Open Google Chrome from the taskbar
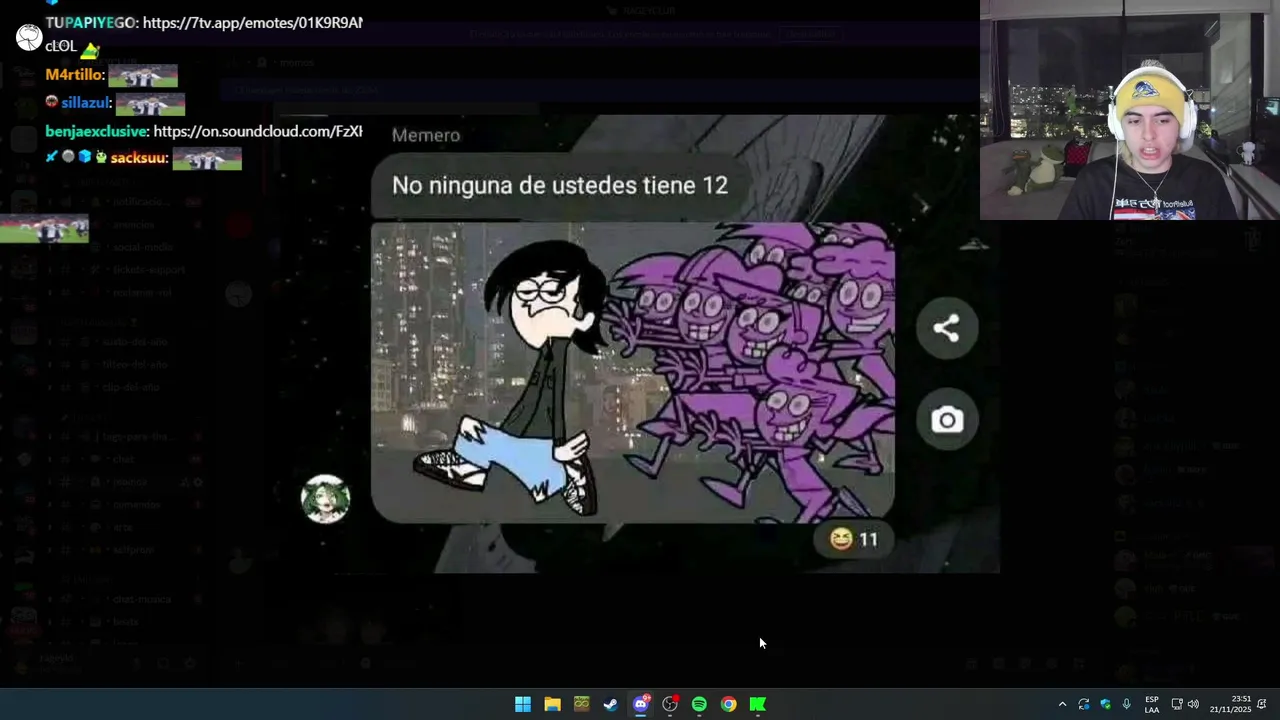This screenshot has height=720, width=1280. 729,704
